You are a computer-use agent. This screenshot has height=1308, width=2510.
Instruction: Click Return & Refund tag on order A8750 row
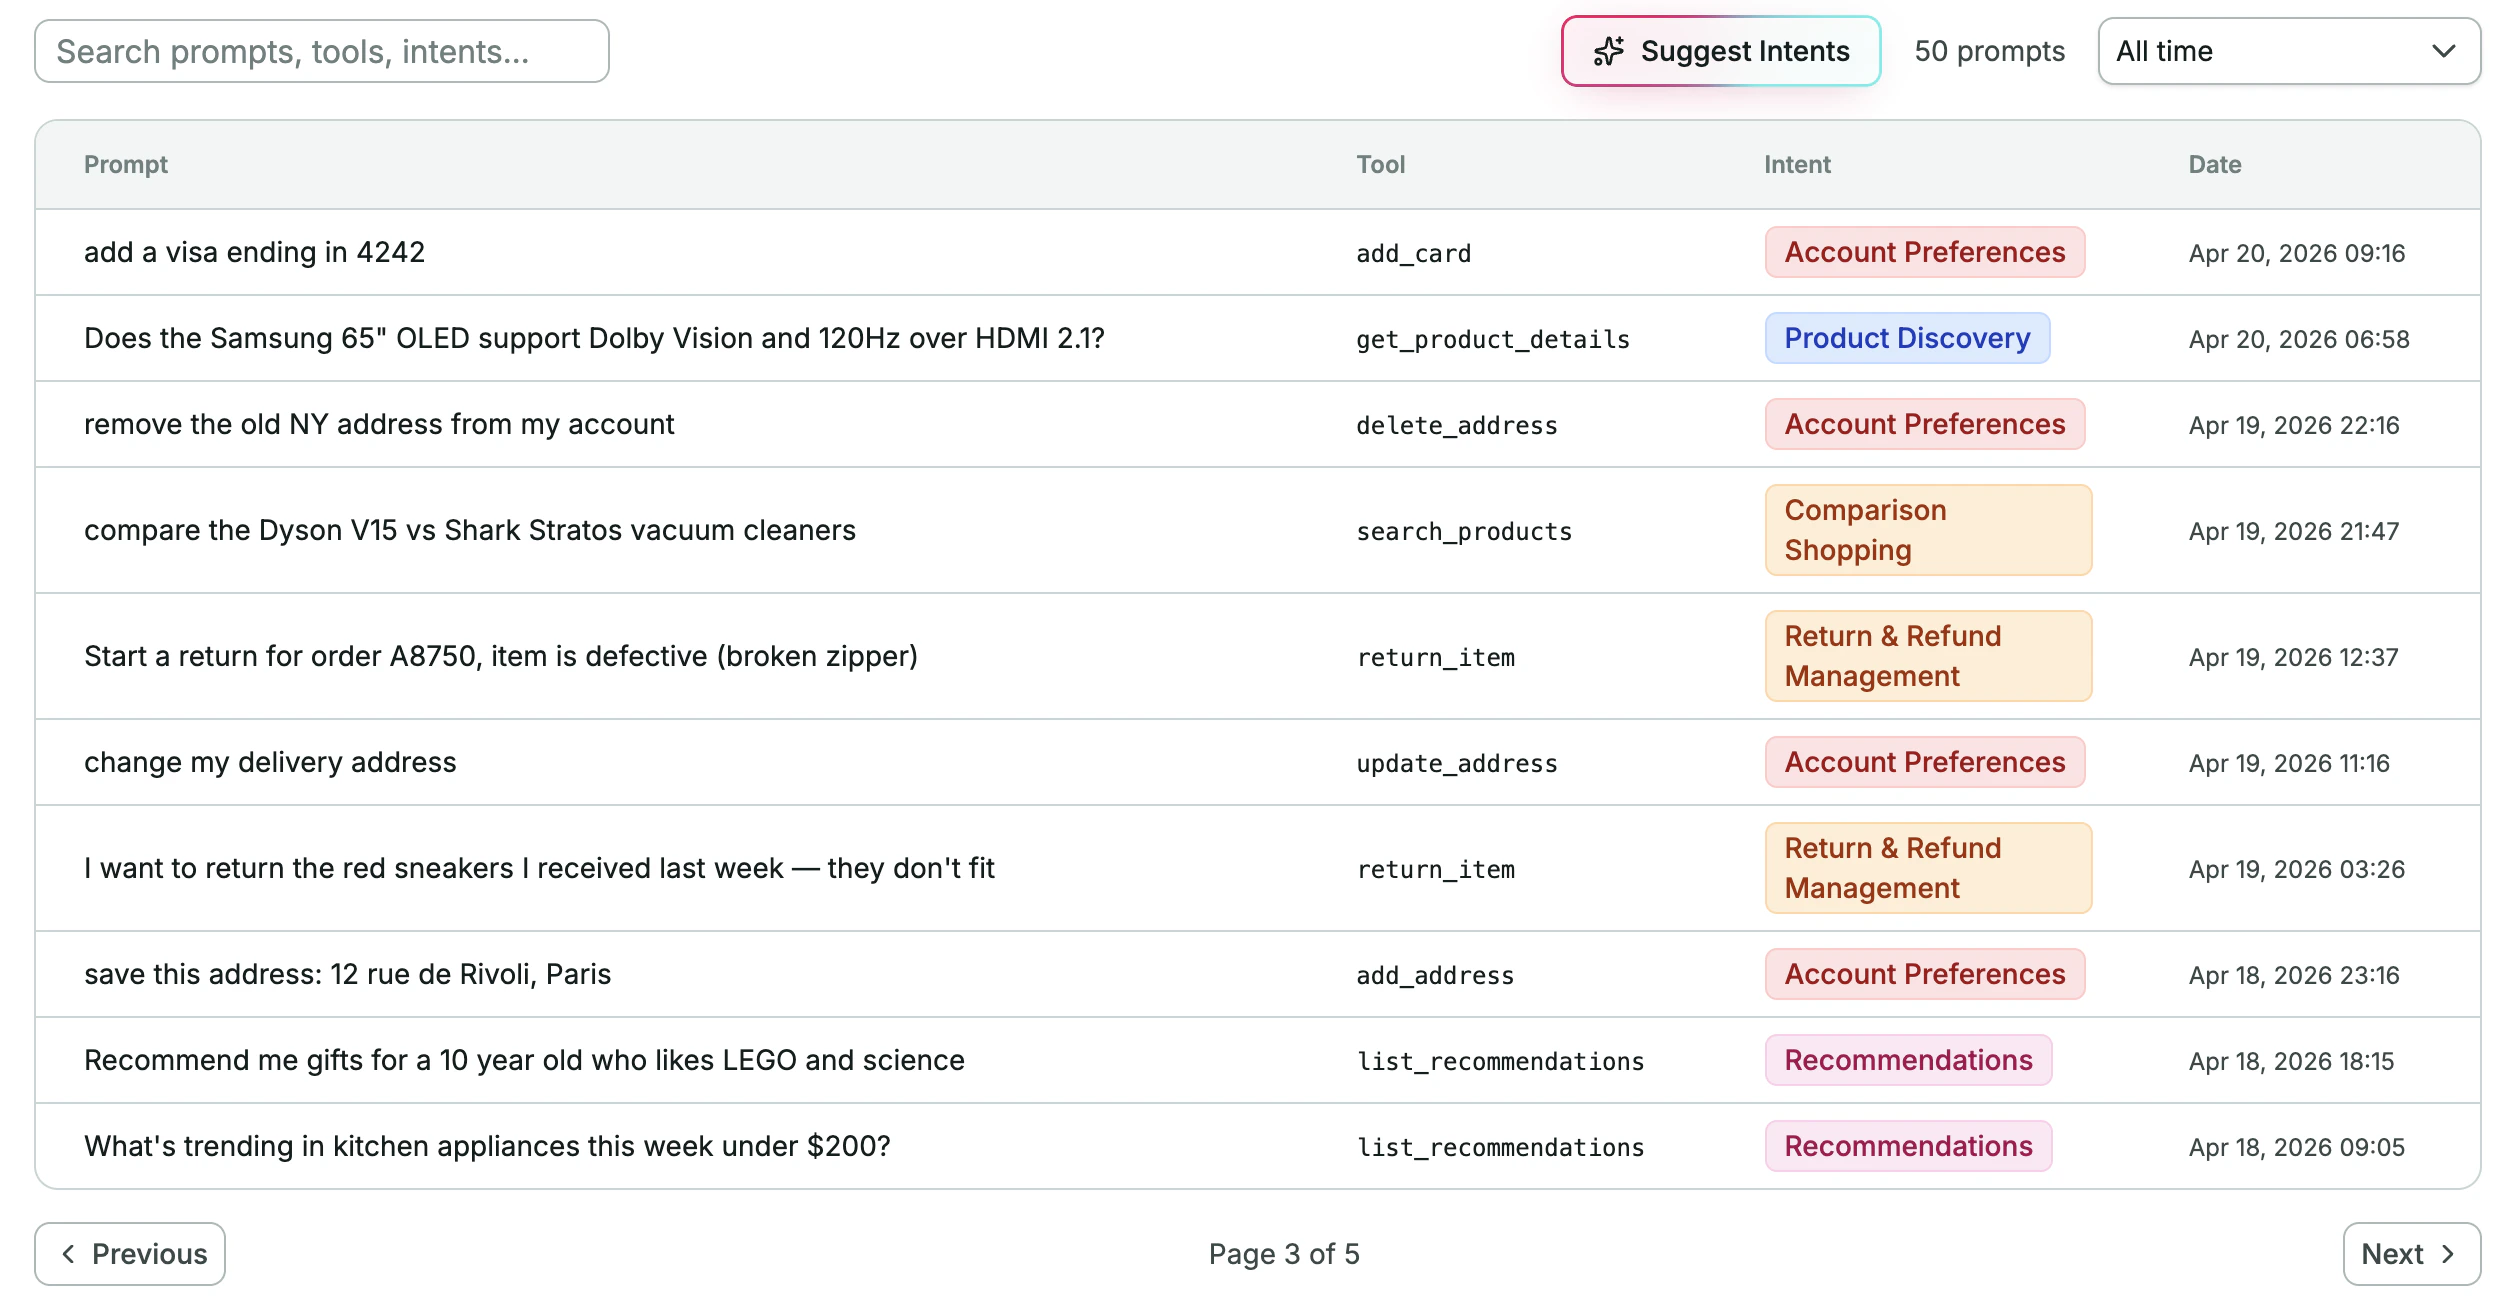point(1928,656)
